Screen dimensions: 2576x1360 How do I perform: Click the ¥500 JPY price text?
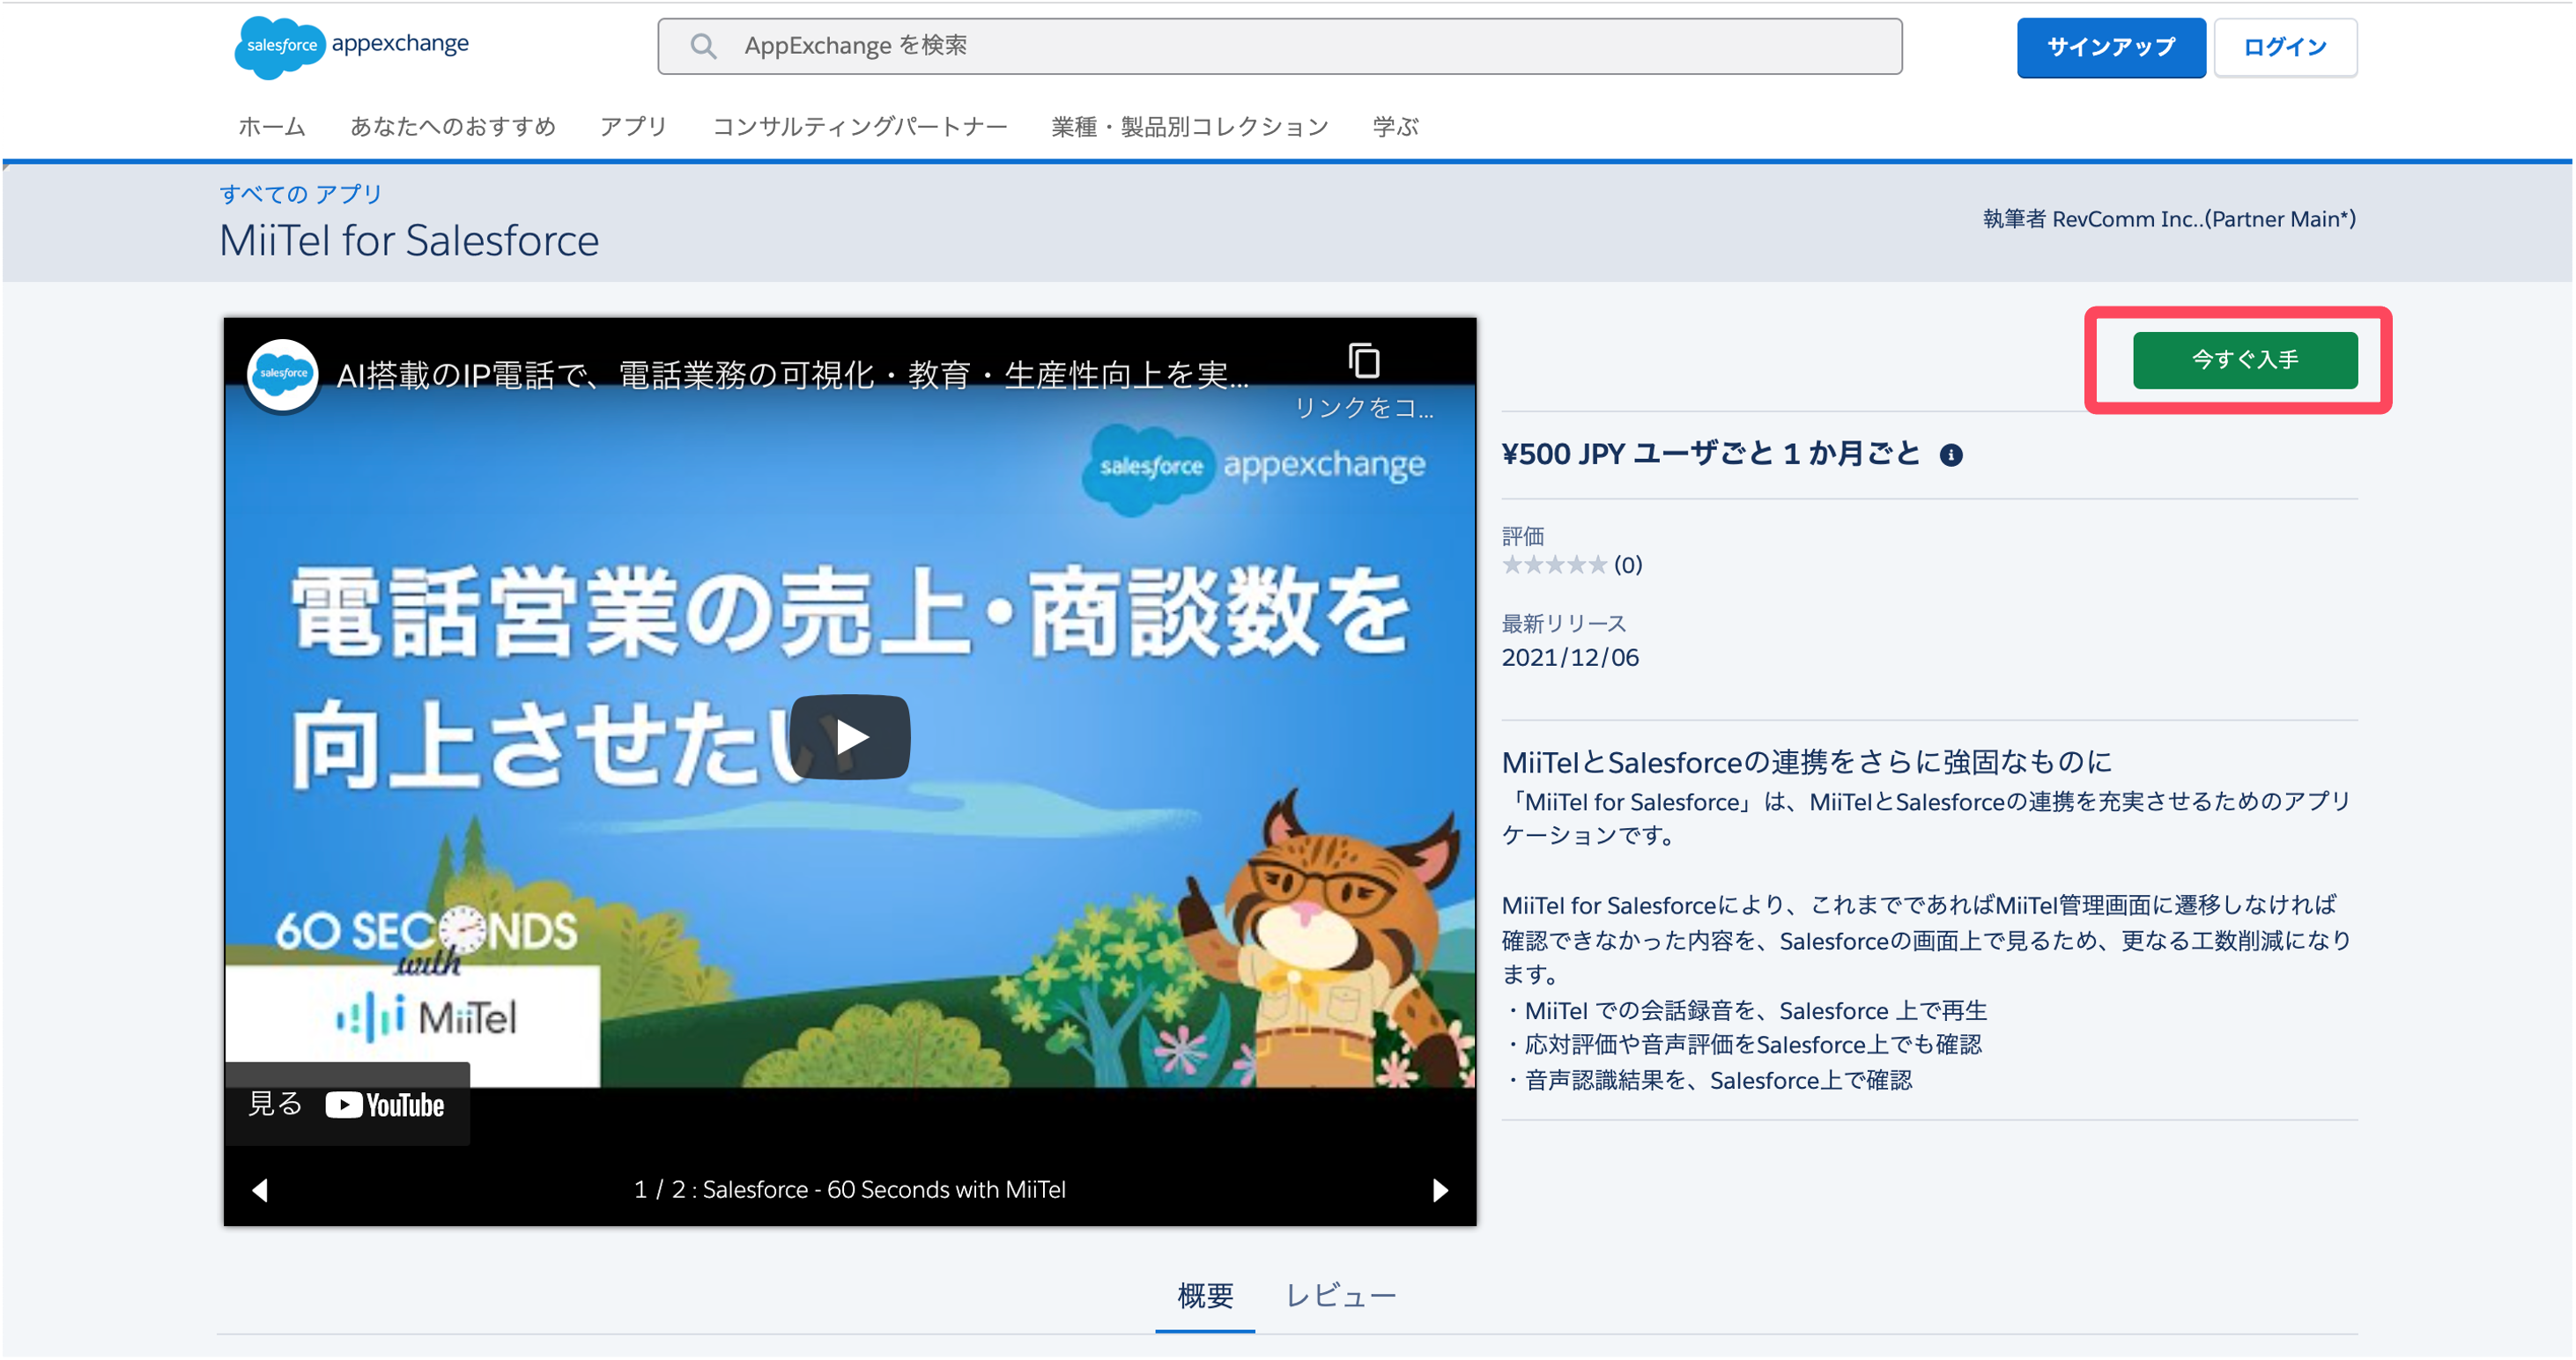tap(1710, 454)
